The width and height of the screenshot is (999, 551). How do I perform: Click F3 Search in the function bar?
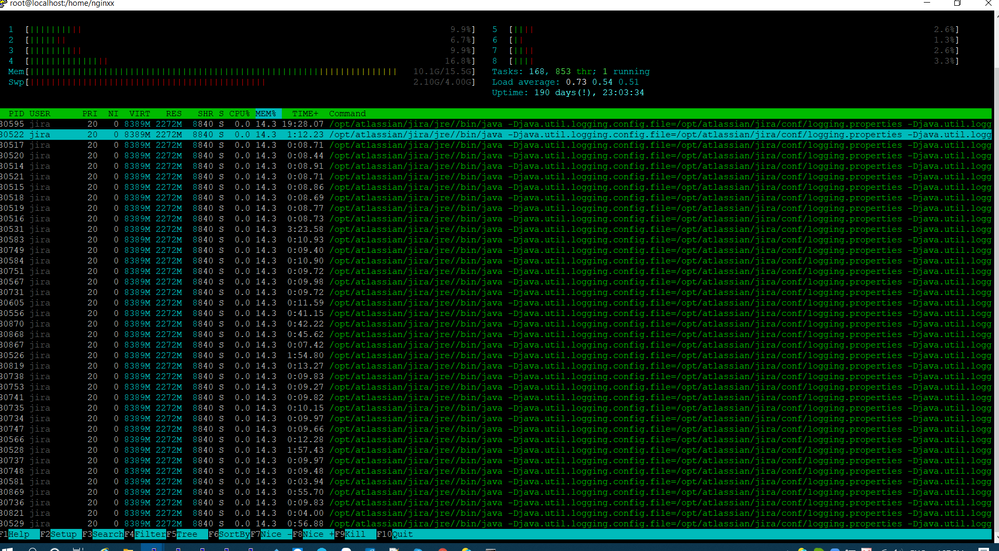point(103,534)
